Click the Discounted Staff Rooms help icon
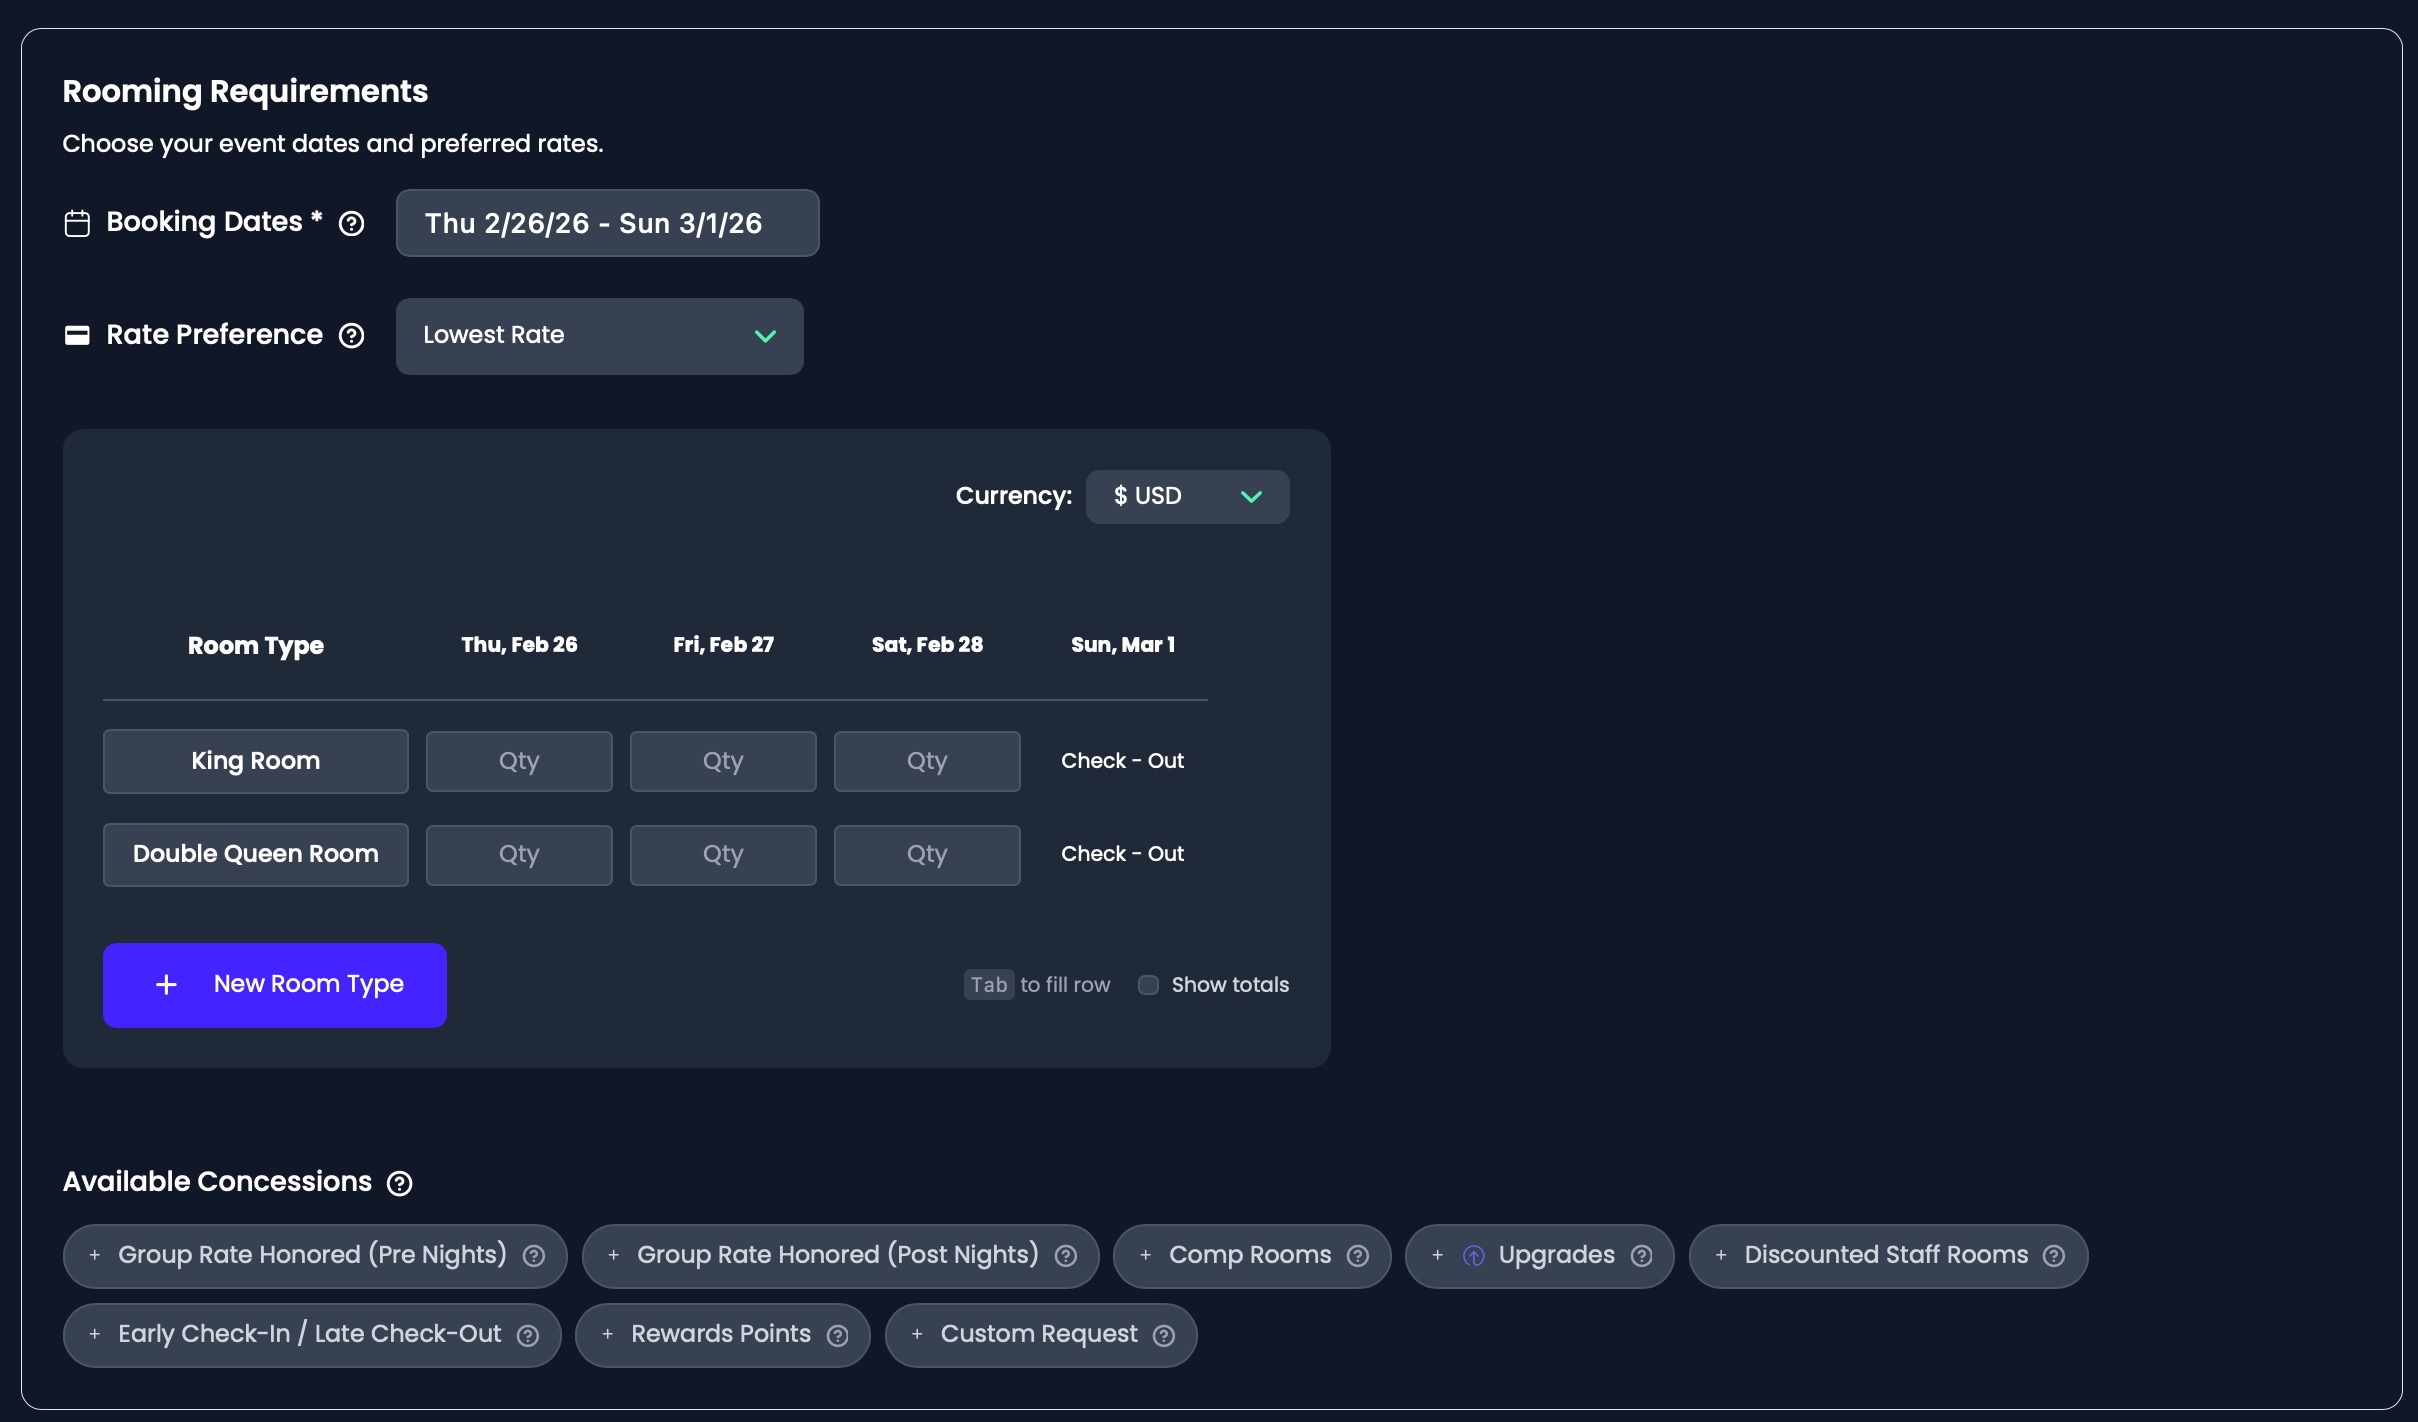 coord(2054,1256)
